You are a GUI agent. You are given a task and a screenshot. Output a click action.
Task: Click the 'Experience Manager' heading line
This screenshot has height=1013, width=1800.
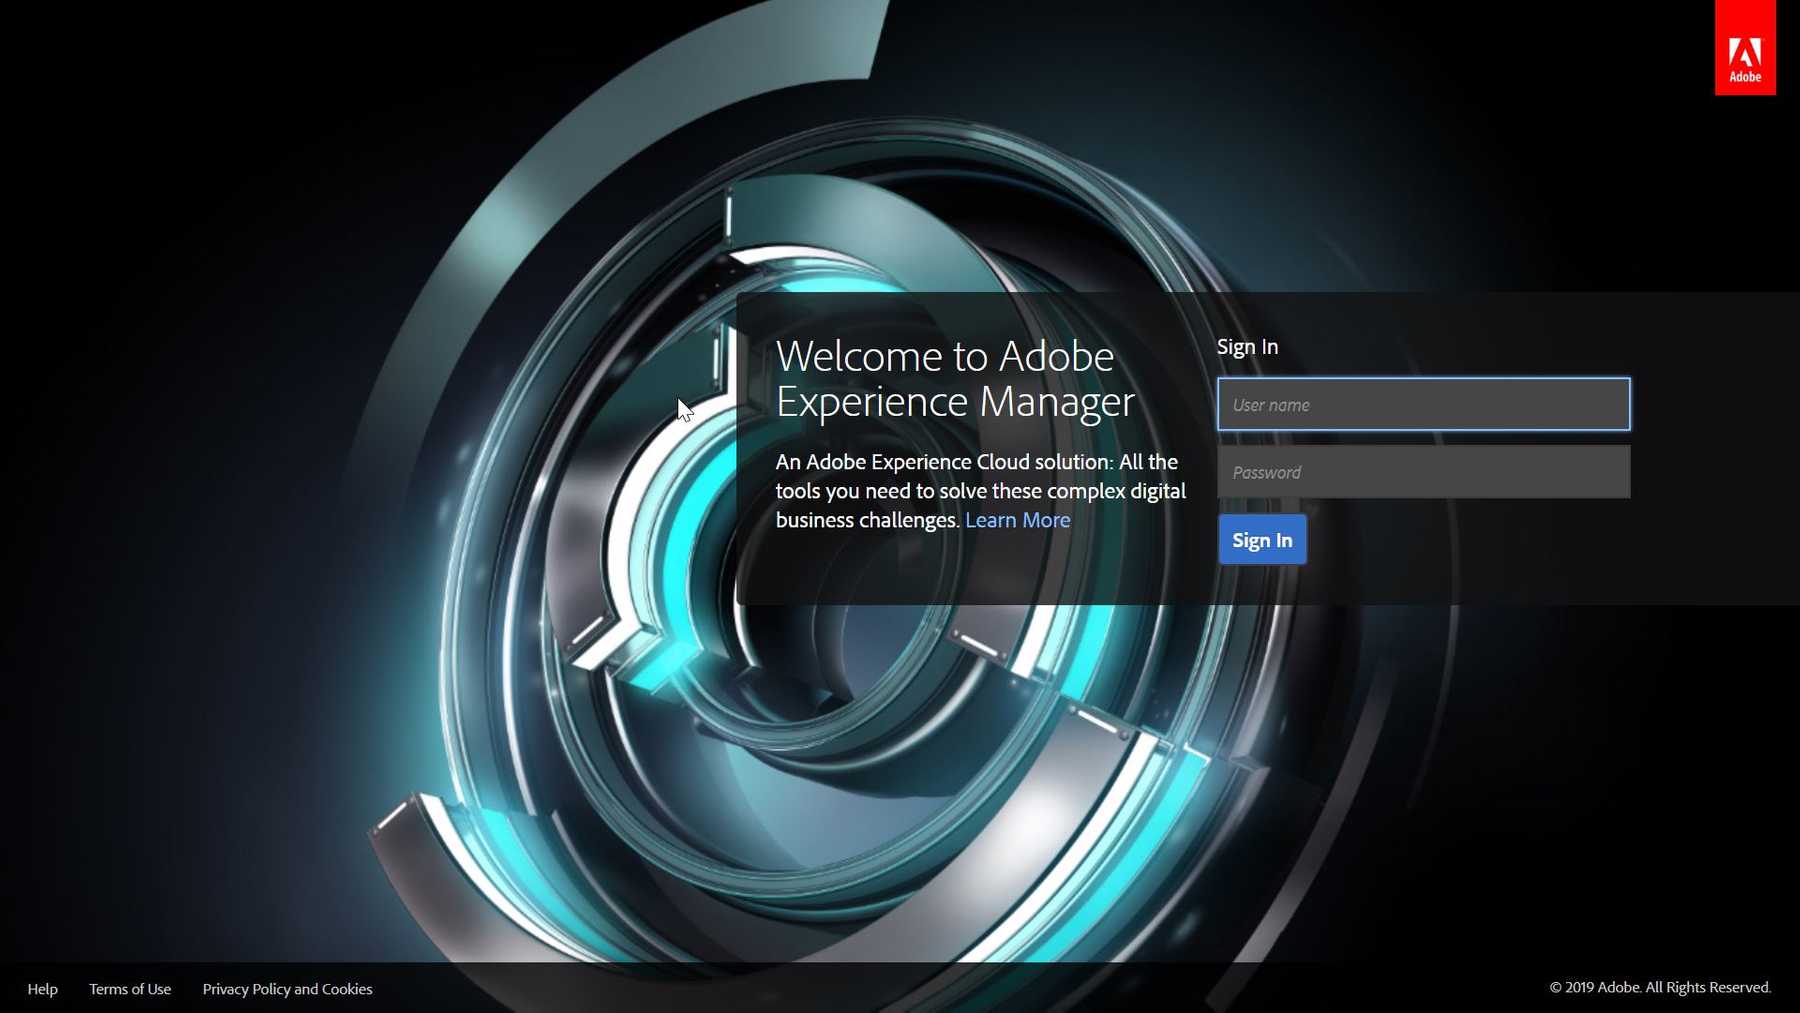[x=955, y=402]
